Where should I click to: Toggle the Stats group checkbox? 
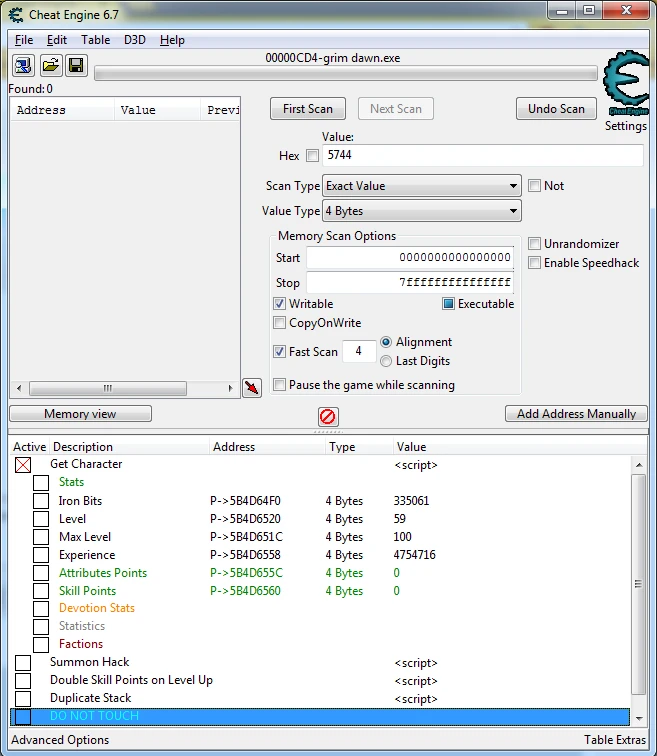tap(41, 483)
